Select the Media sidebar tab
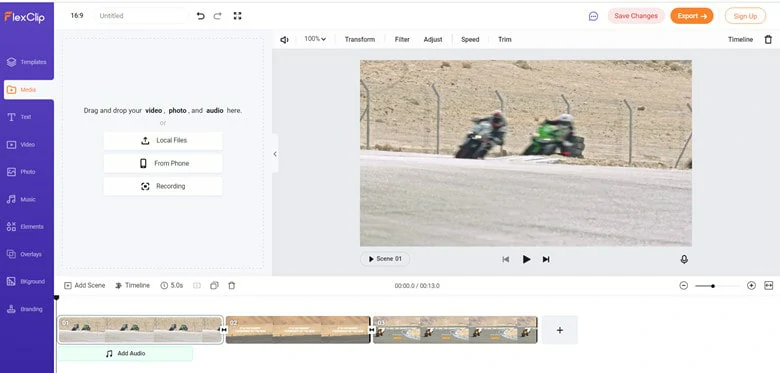Viewport: 780px width, 373px height. tap(28, 90)
